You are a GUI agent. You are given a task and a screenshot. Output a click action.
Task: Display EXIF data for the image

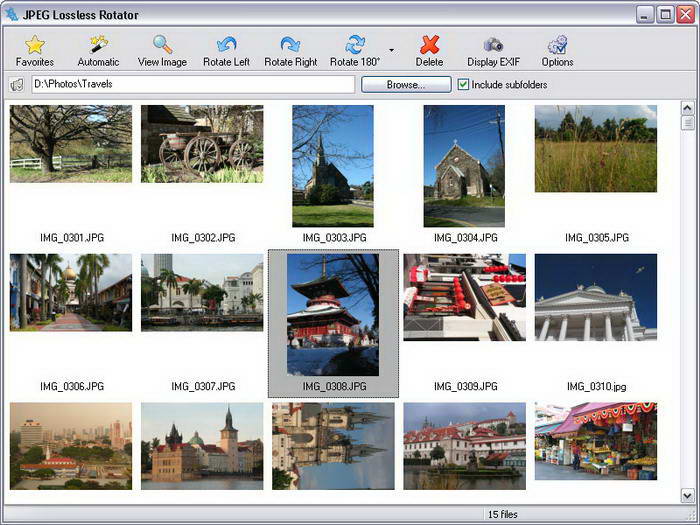coord(493,45)
